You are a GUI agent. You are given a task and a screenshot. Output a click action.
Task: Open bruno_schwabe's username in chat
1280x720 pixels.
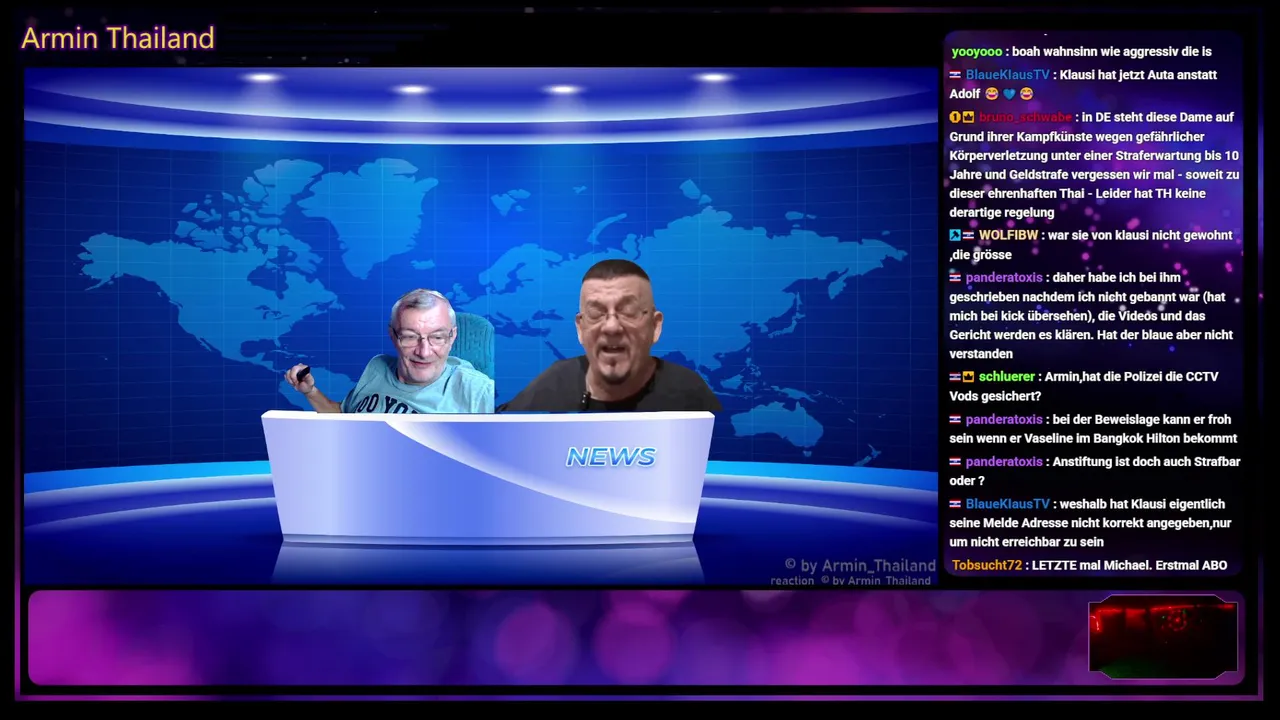click(x=1025, y=117)
